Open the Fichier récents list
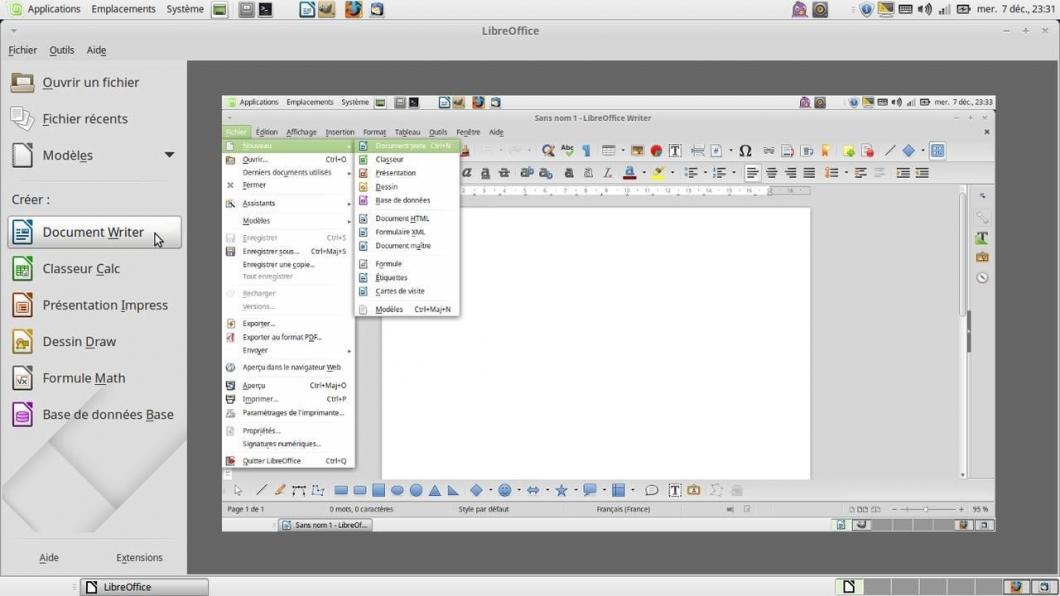 [85, 119]
